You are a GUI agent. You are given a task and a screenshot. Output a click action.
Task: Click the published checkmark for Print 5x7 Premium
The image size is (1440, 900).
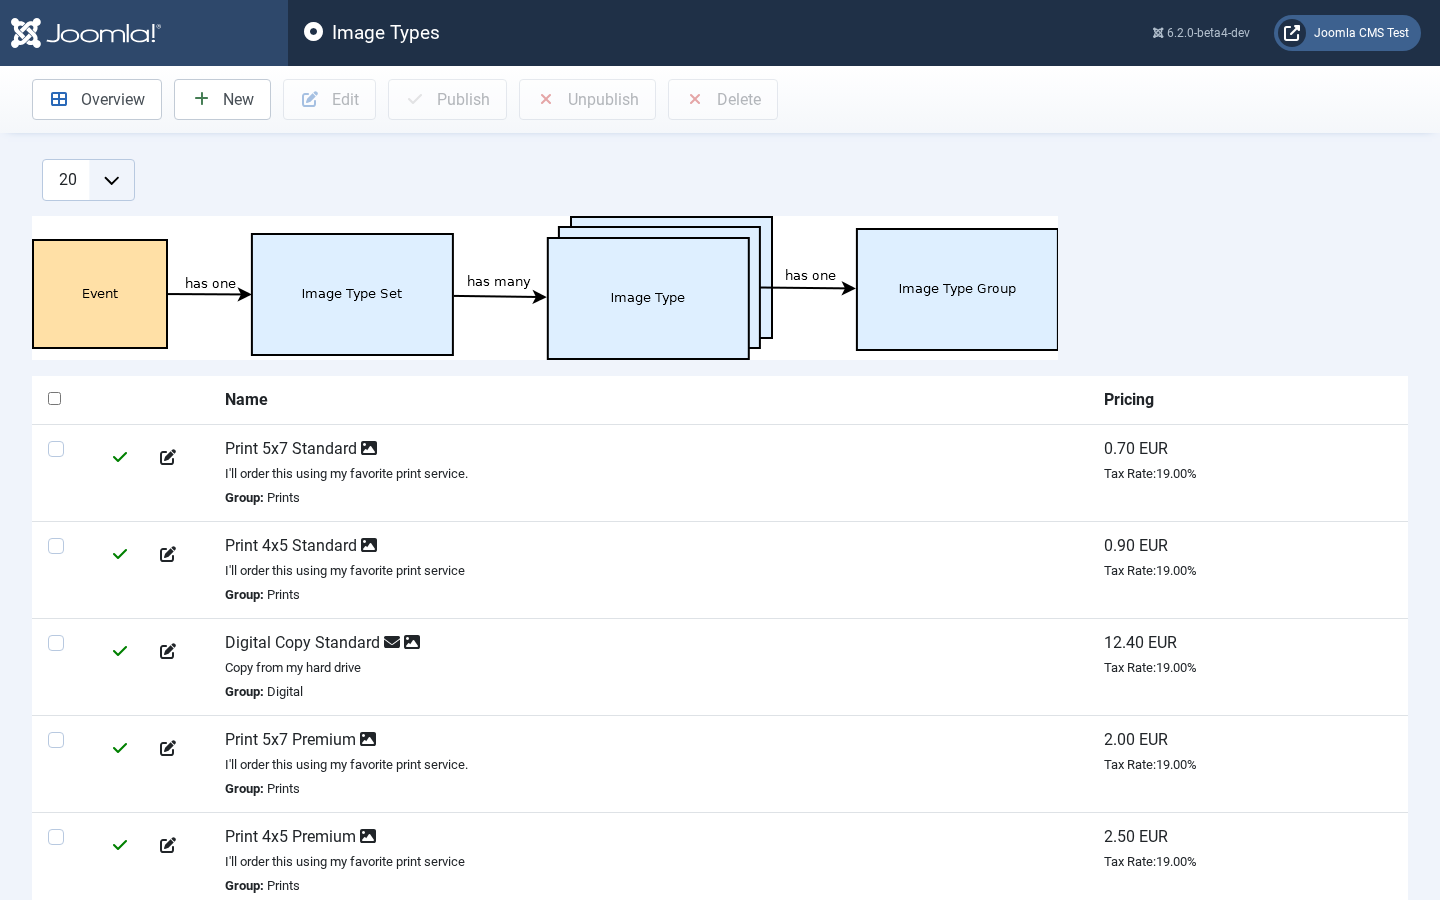pyautogui.click(x=120, y=748)
